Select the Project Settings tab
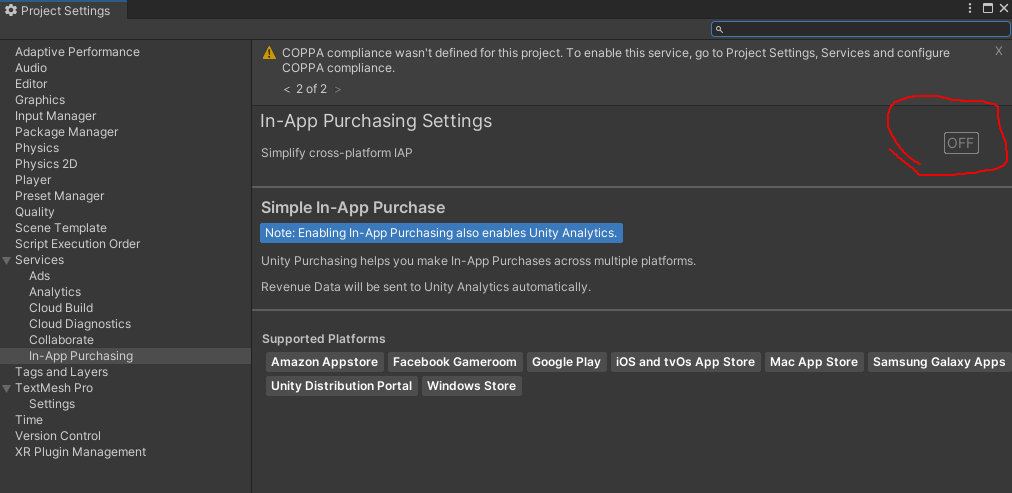The image size is (1012, 493). pos(62,10)
